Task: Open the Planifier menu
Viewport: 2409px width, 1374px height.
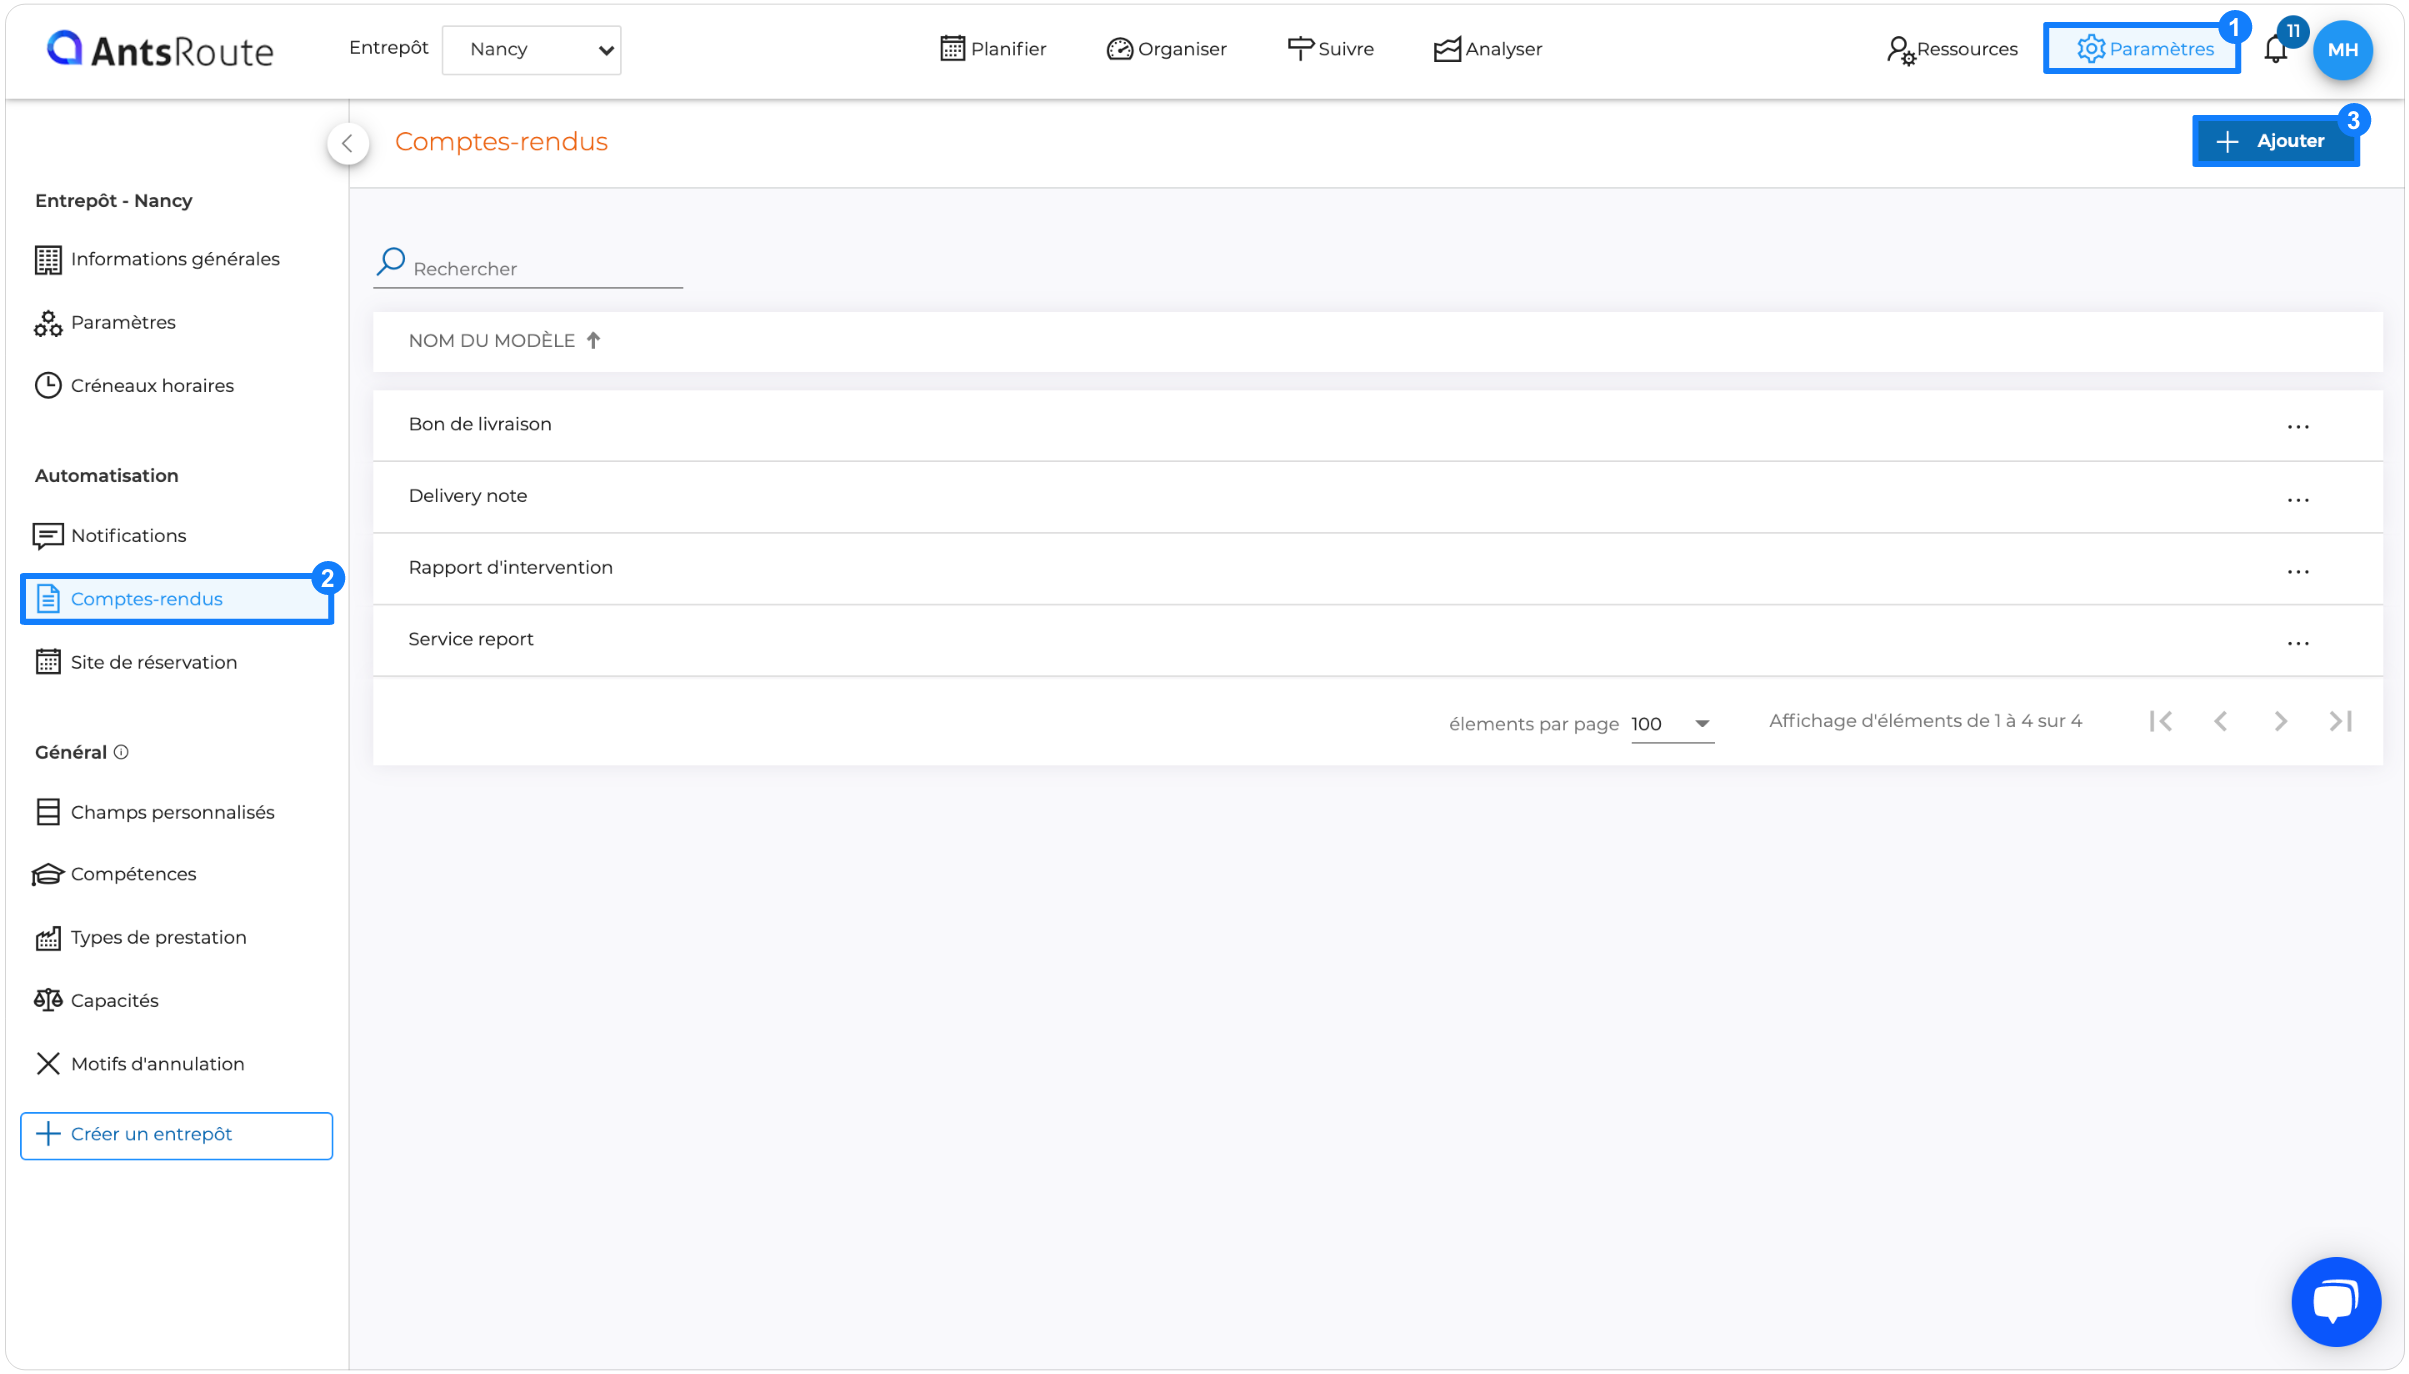Action: [x=993, y=49]
